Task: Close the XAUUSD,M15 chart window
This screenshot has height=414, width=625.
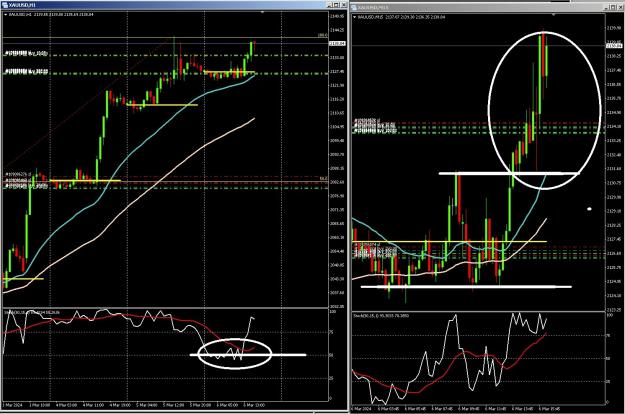Action: (x=621, y=7)
